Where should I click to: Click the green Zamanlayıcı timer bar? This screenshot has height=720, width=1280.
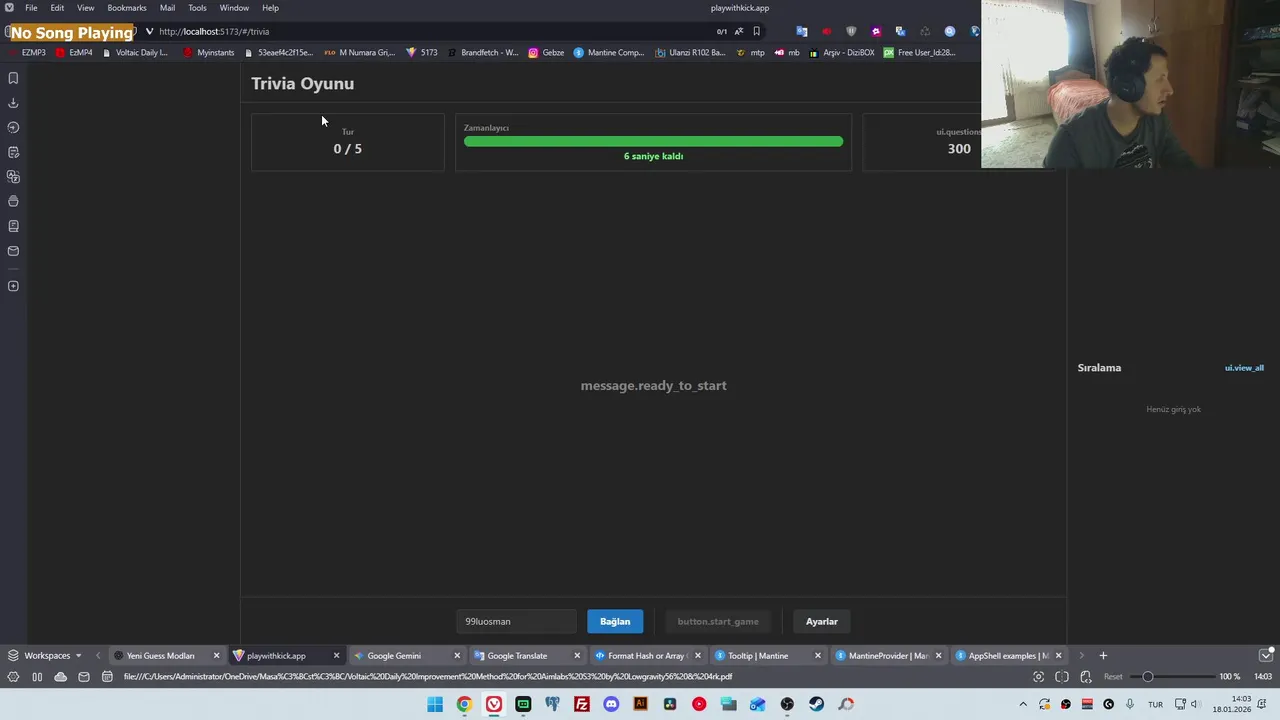point(653,142)
